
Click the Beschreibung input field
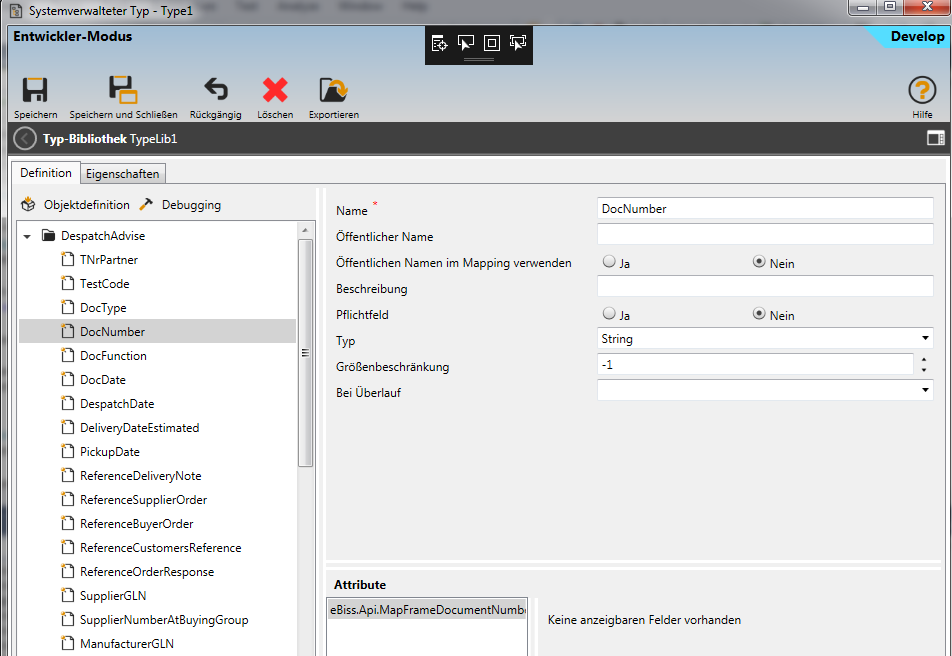click(x=765, y=286)
